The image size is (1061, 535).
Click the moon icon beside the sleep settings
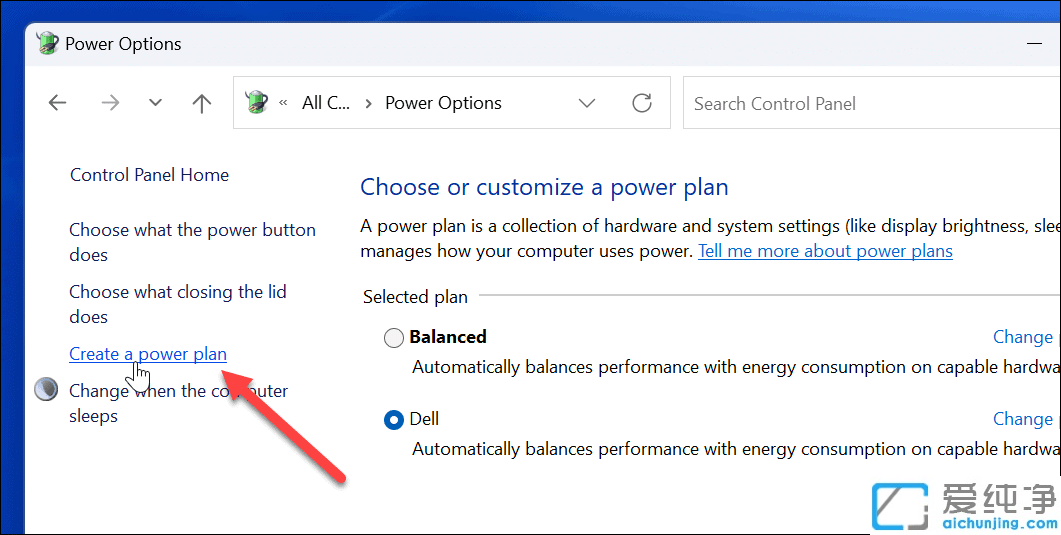pyautogui.click(x=46, y=390)
